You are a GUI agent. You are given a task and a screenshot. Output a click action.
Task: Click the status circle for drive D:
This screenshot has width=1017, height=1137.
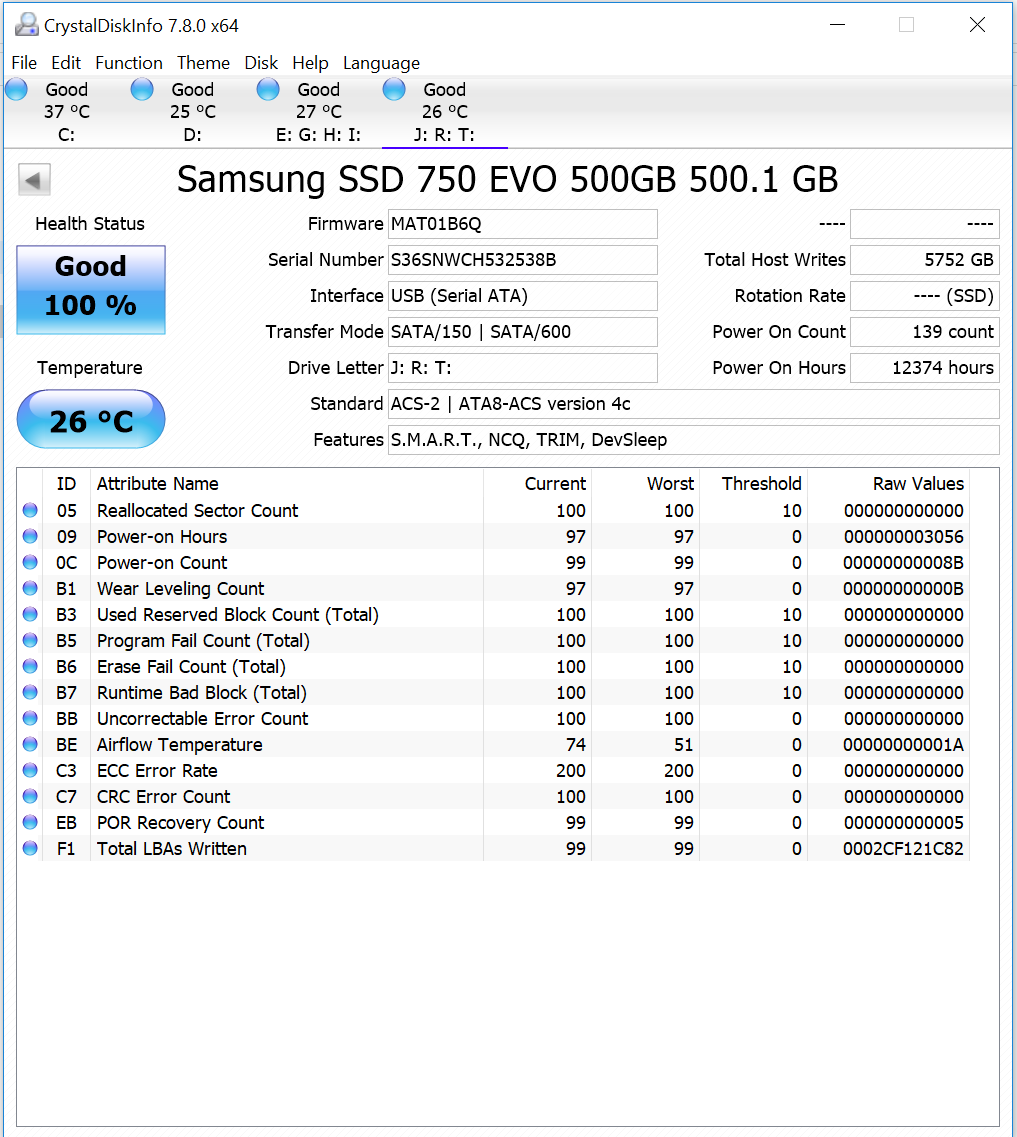point(142,89)
